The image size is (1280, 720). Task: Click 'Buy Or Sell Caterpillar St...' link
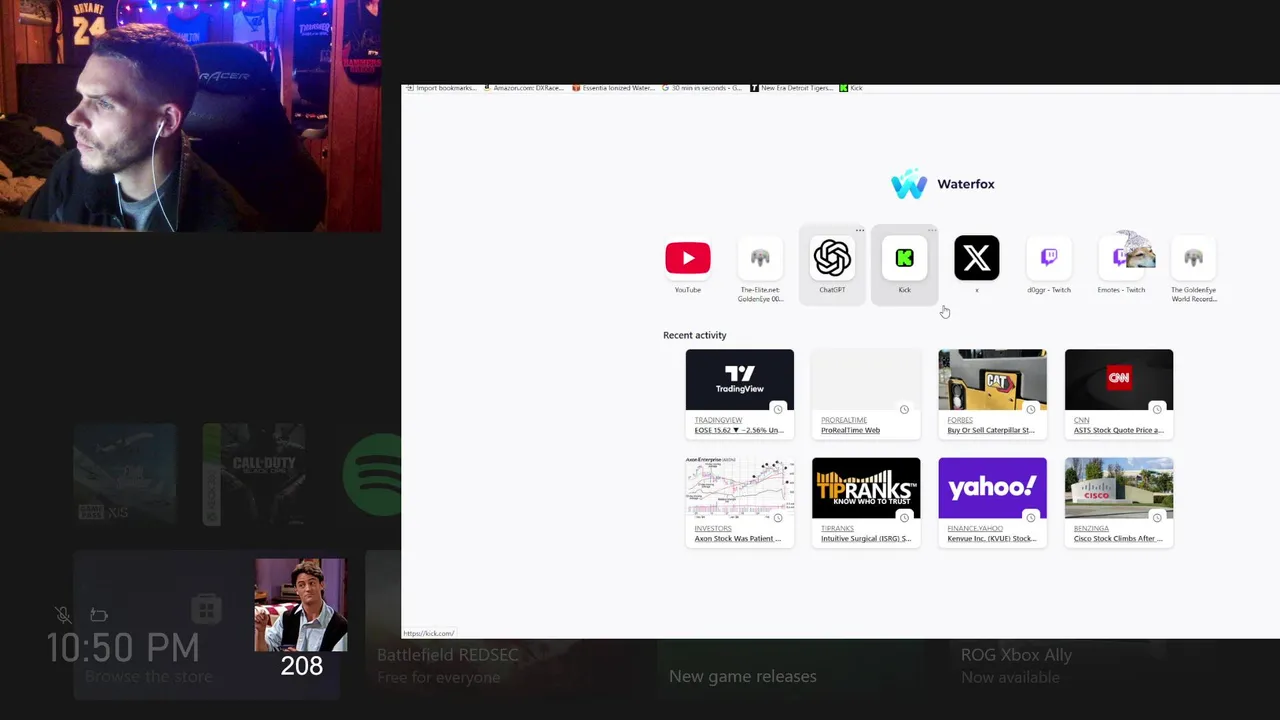point(991,430)
